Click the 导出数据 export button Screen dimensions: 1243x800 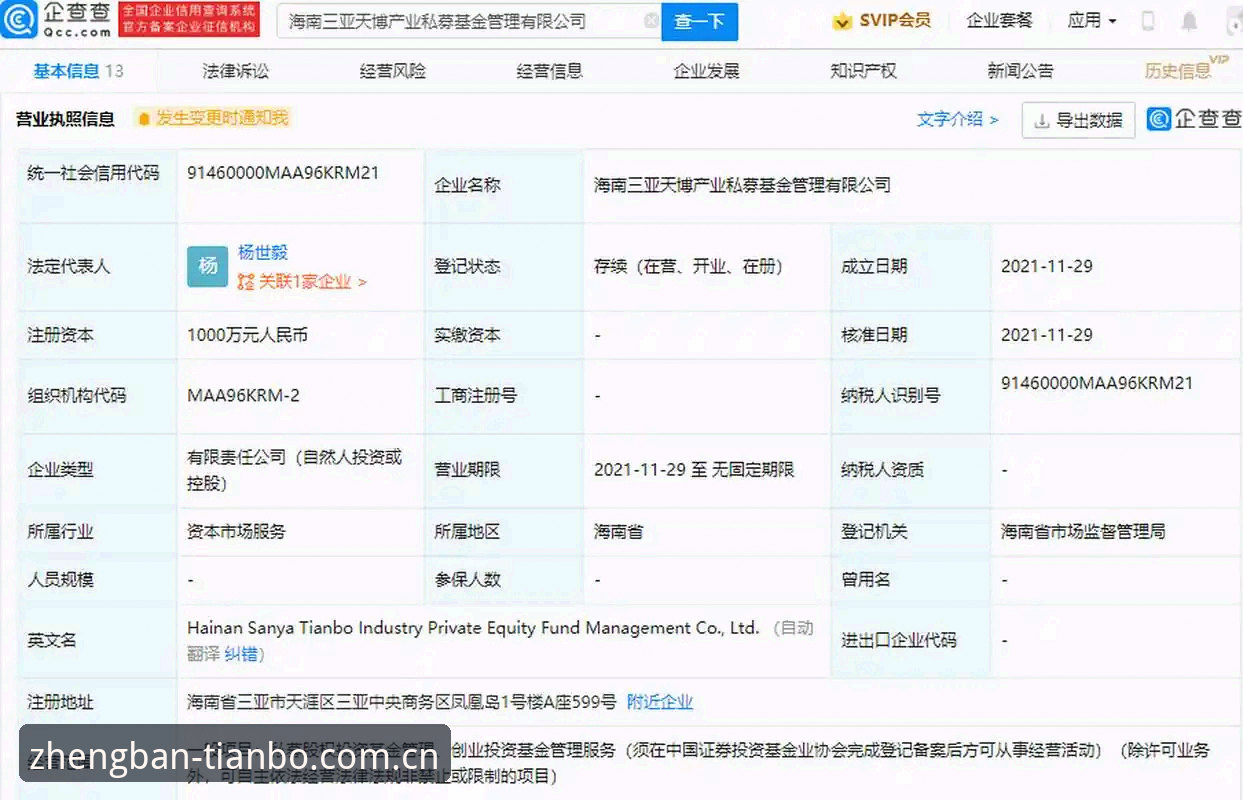(1078, 121)
